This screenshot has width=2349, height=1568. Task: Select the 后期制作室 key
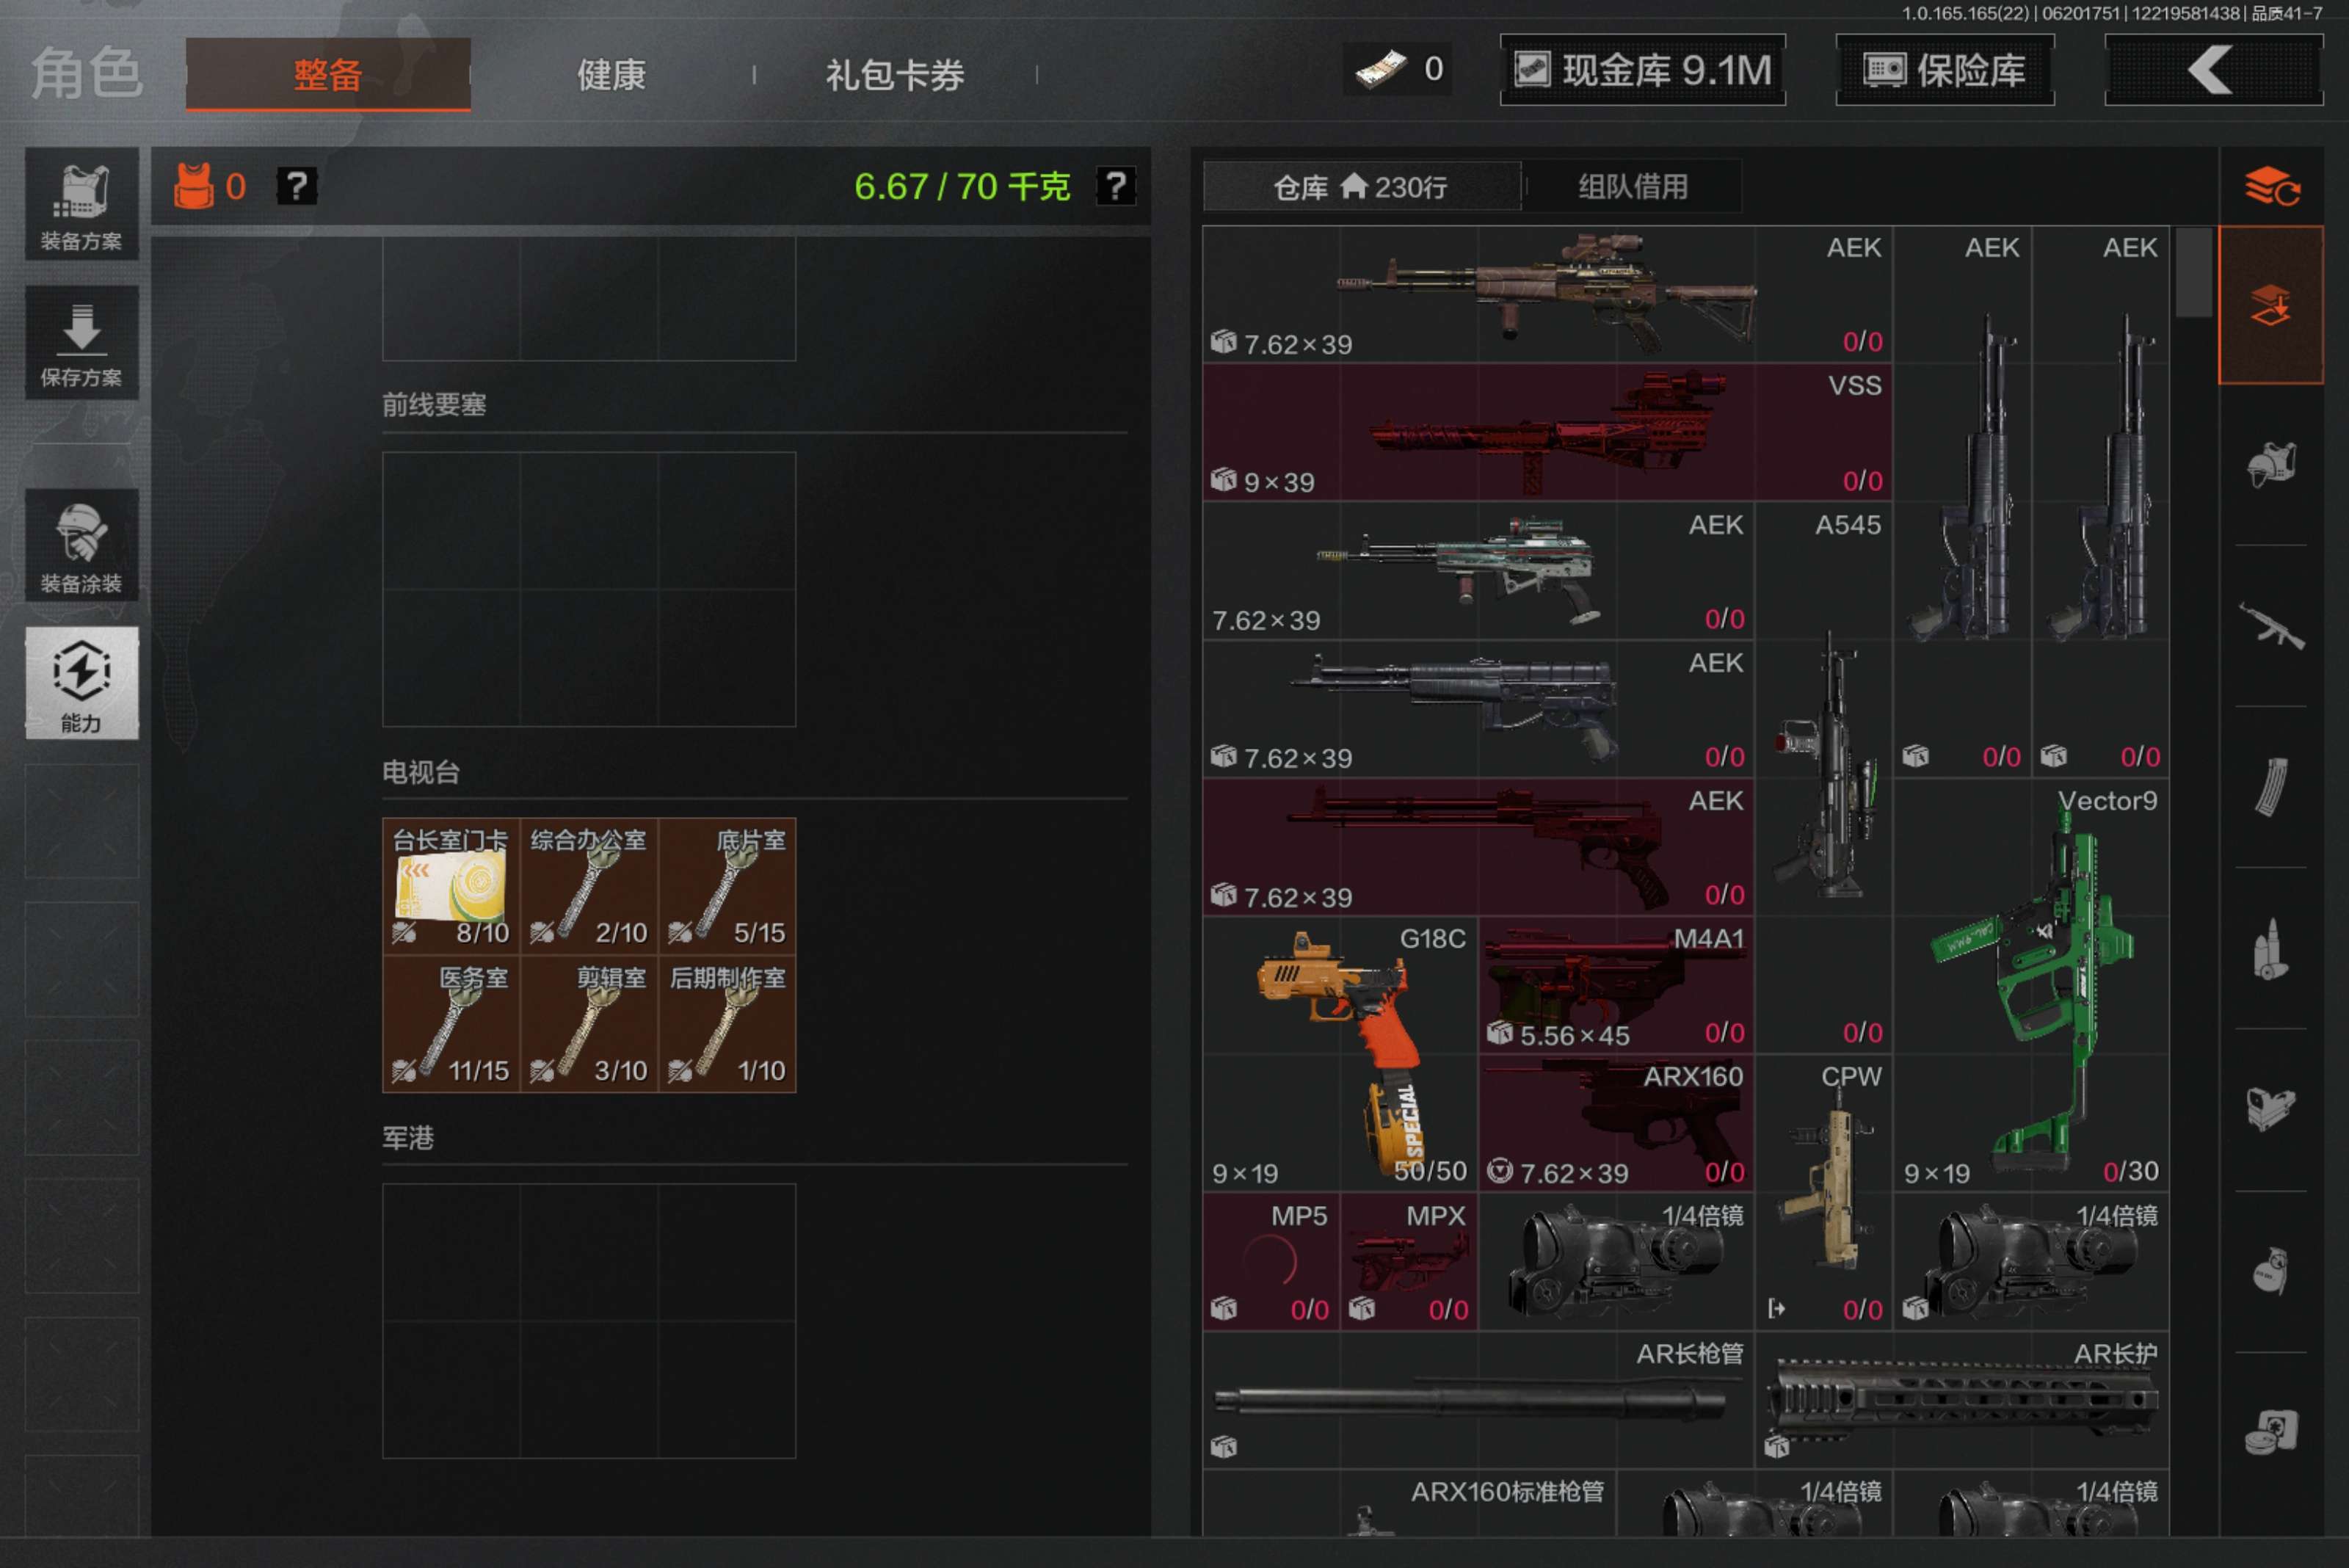pos(727,1024)
